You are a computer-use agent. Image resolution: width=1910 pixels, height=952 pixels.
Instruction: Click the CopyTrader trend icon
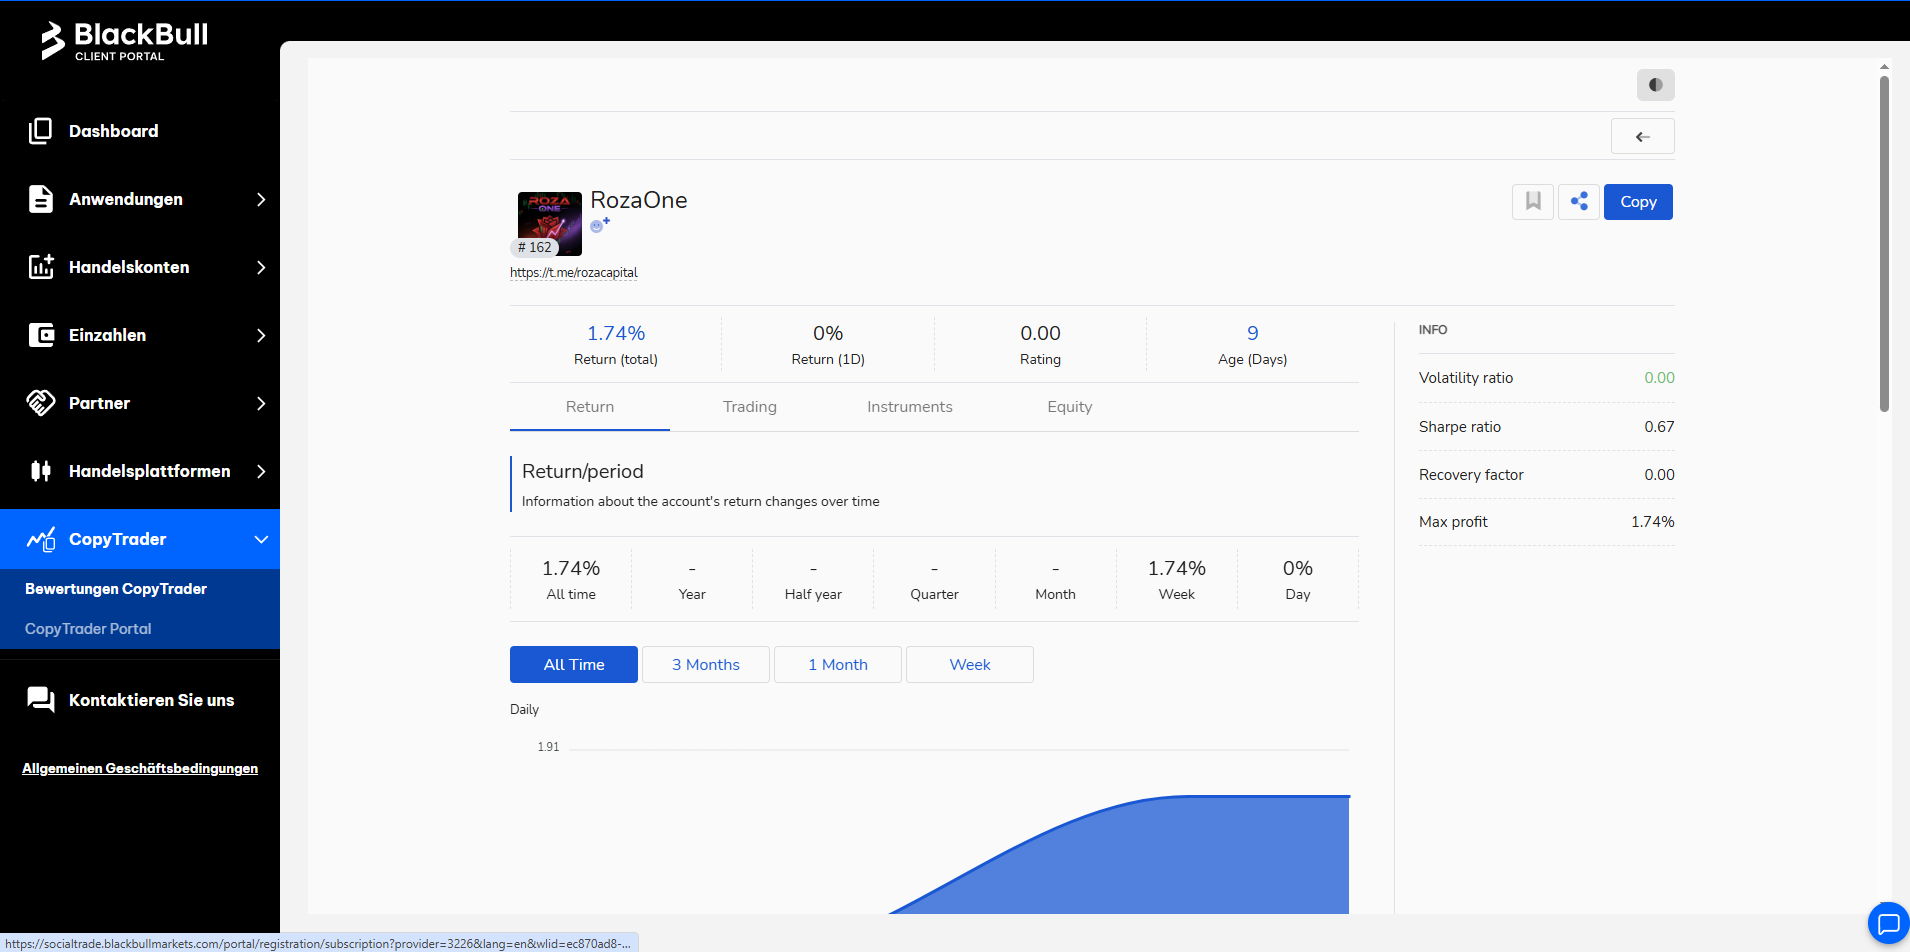(x=41, y=539)
